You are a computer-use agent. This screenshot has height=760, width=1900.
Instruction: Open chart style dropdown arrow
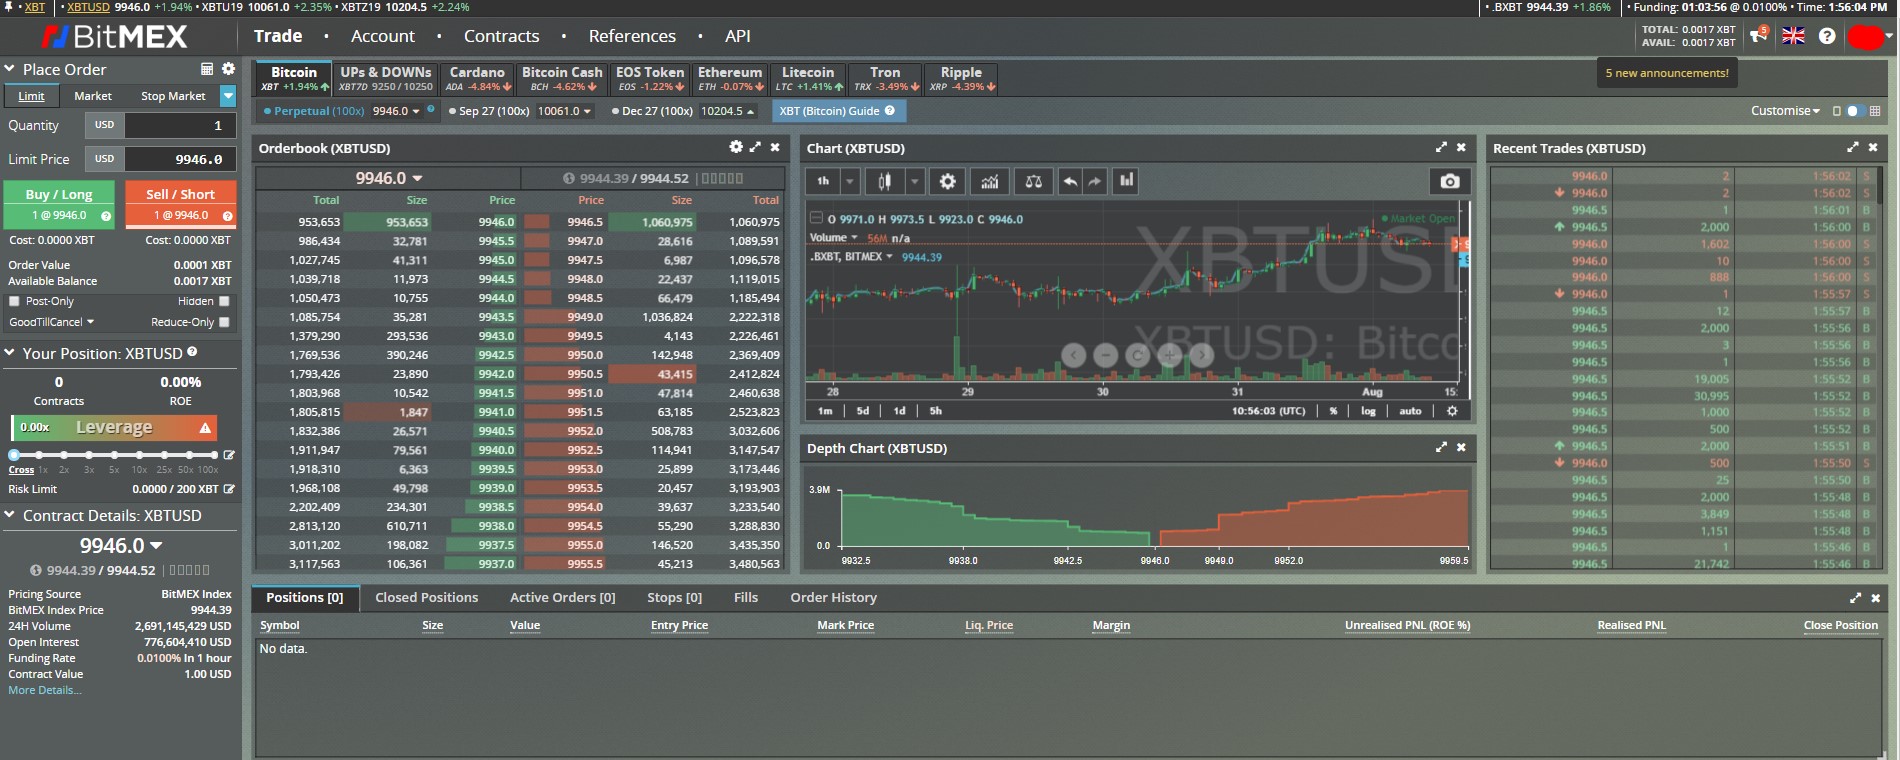914,181
